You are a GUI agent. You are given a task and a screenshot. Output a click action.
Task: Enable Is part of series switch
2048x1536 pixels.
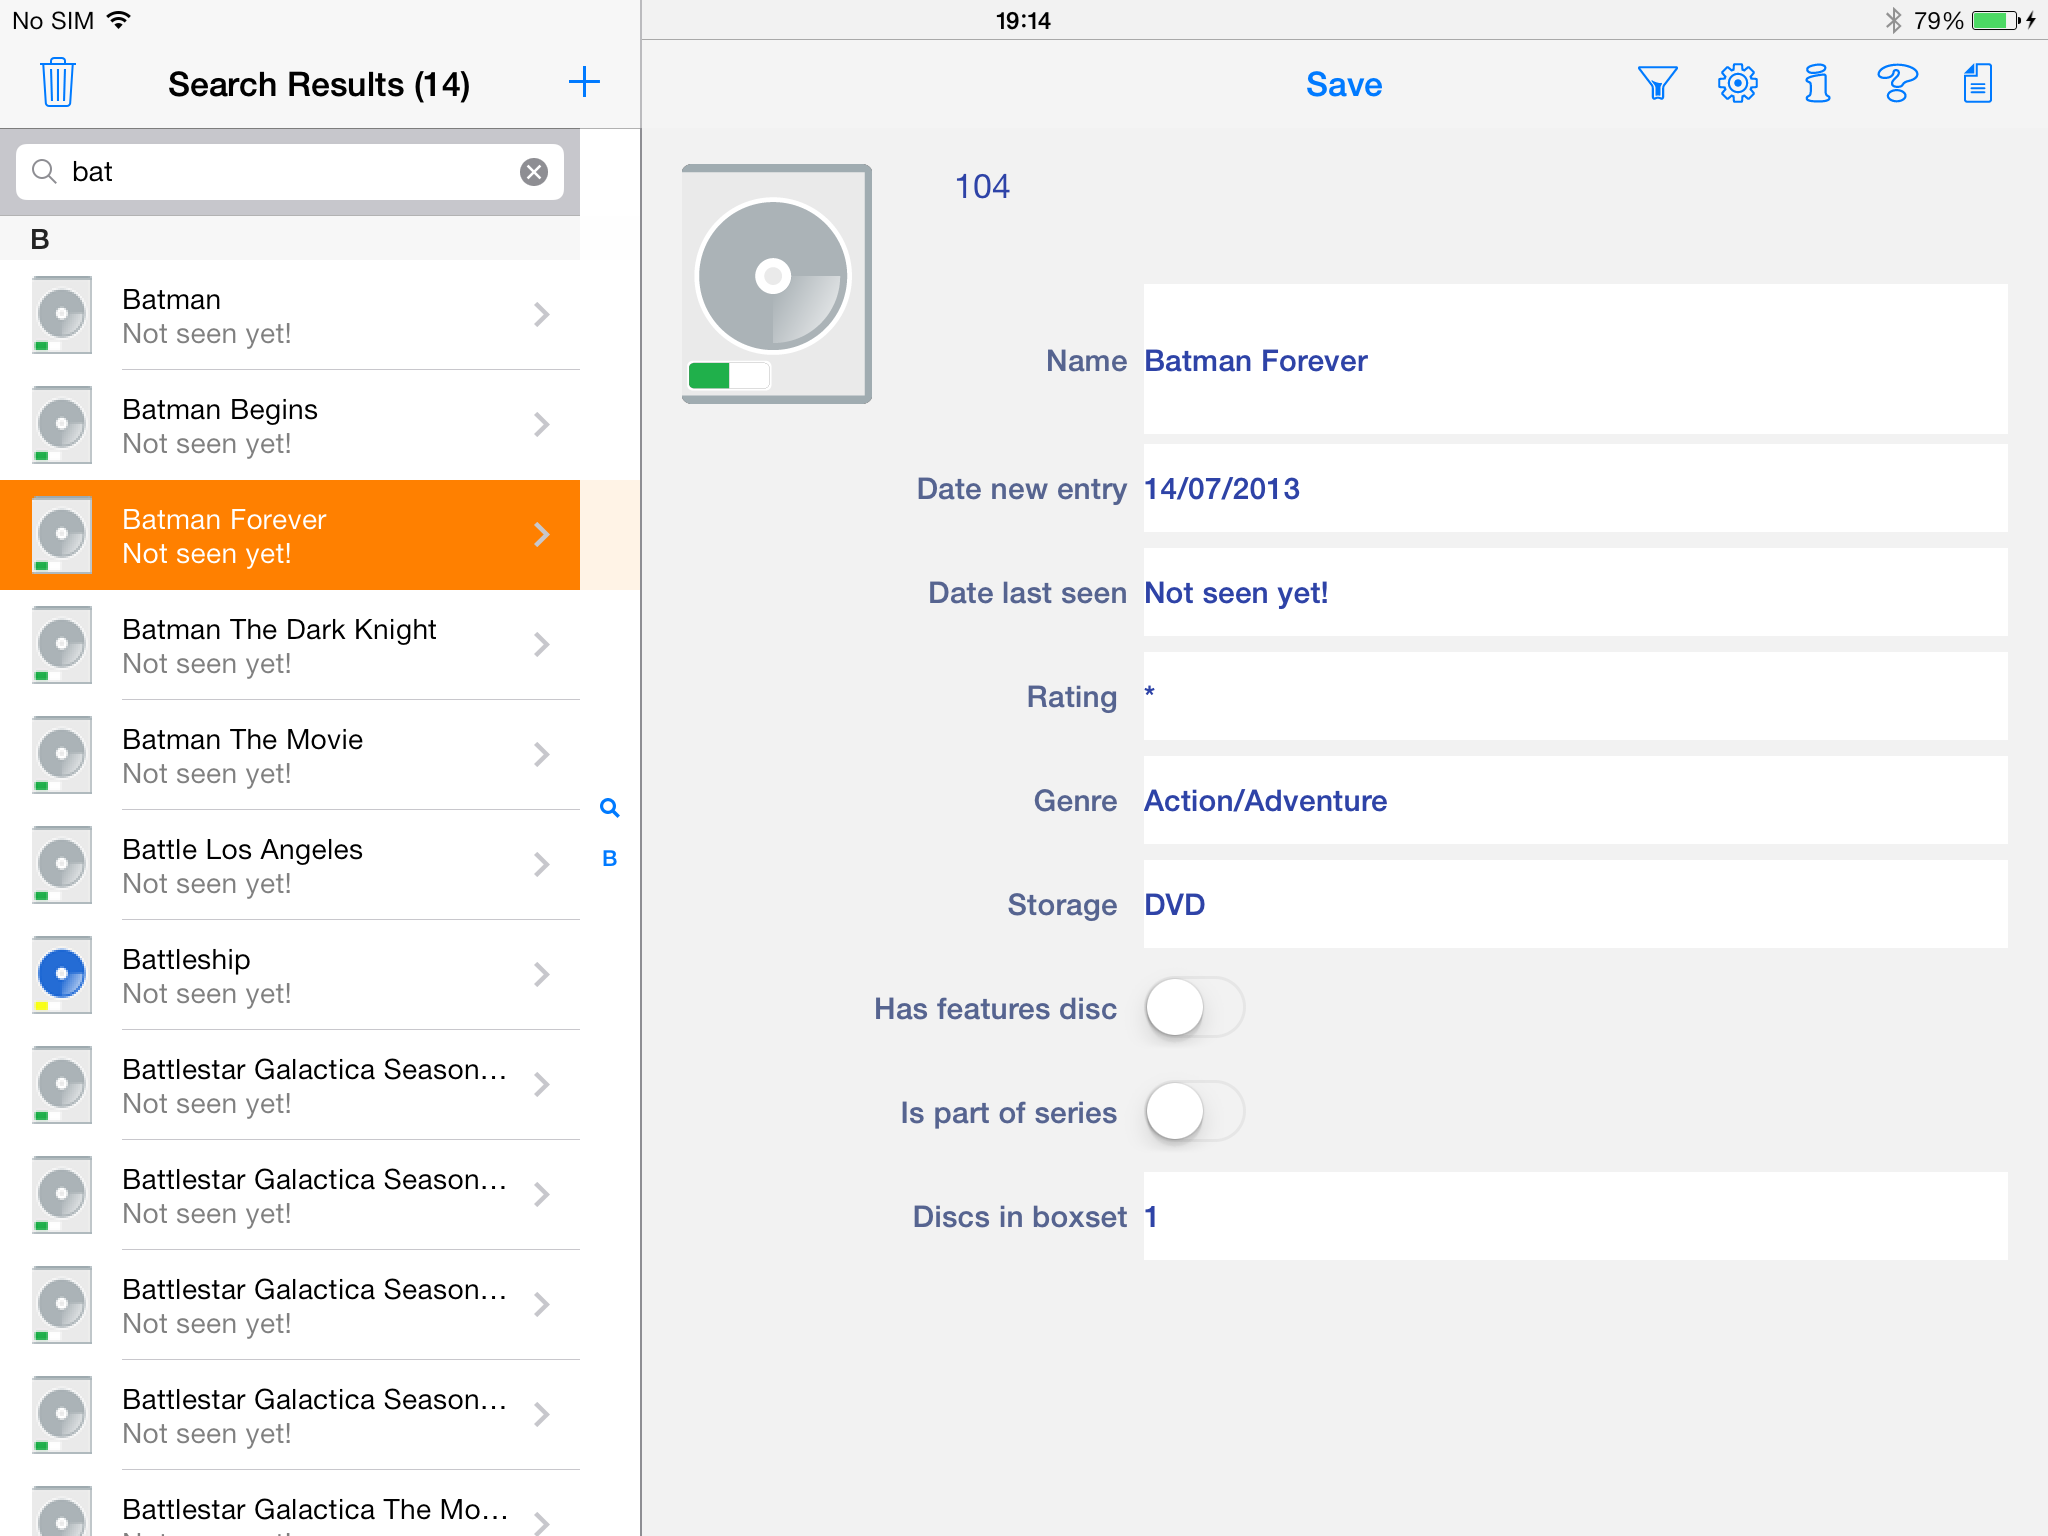[x=1194, y=1112]
